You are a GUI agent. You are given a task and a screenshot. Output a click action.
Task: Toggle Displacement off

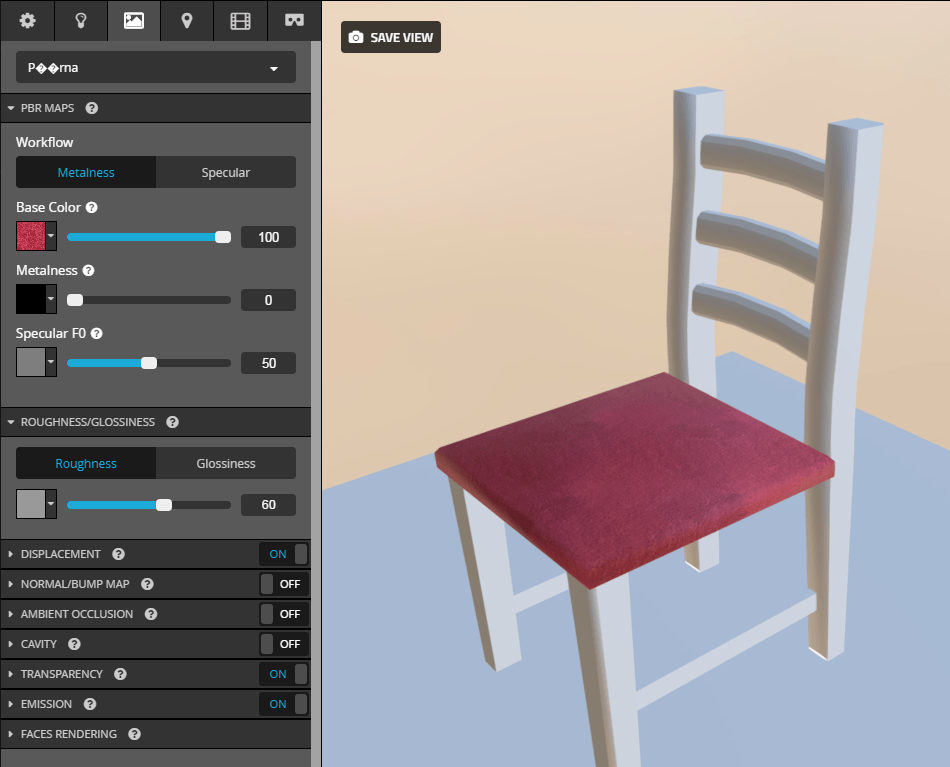tap(284, 554)
